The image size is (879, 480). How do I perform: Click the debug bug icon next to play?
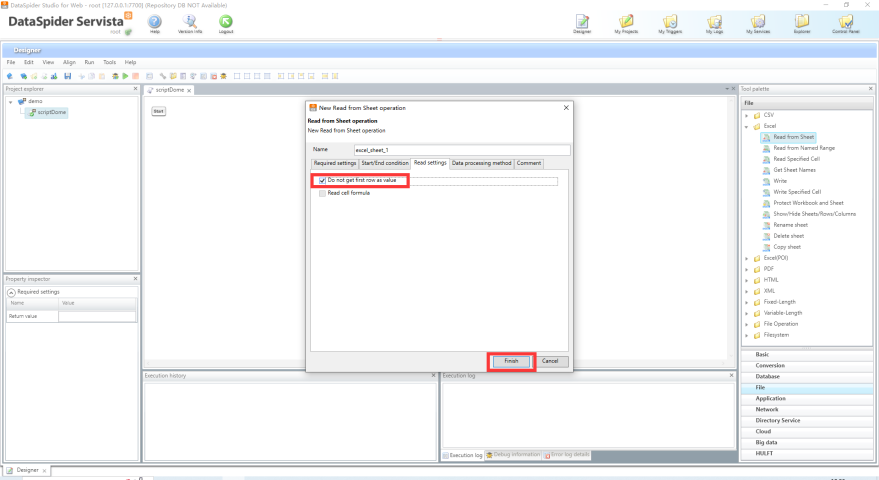pos(115,76)
